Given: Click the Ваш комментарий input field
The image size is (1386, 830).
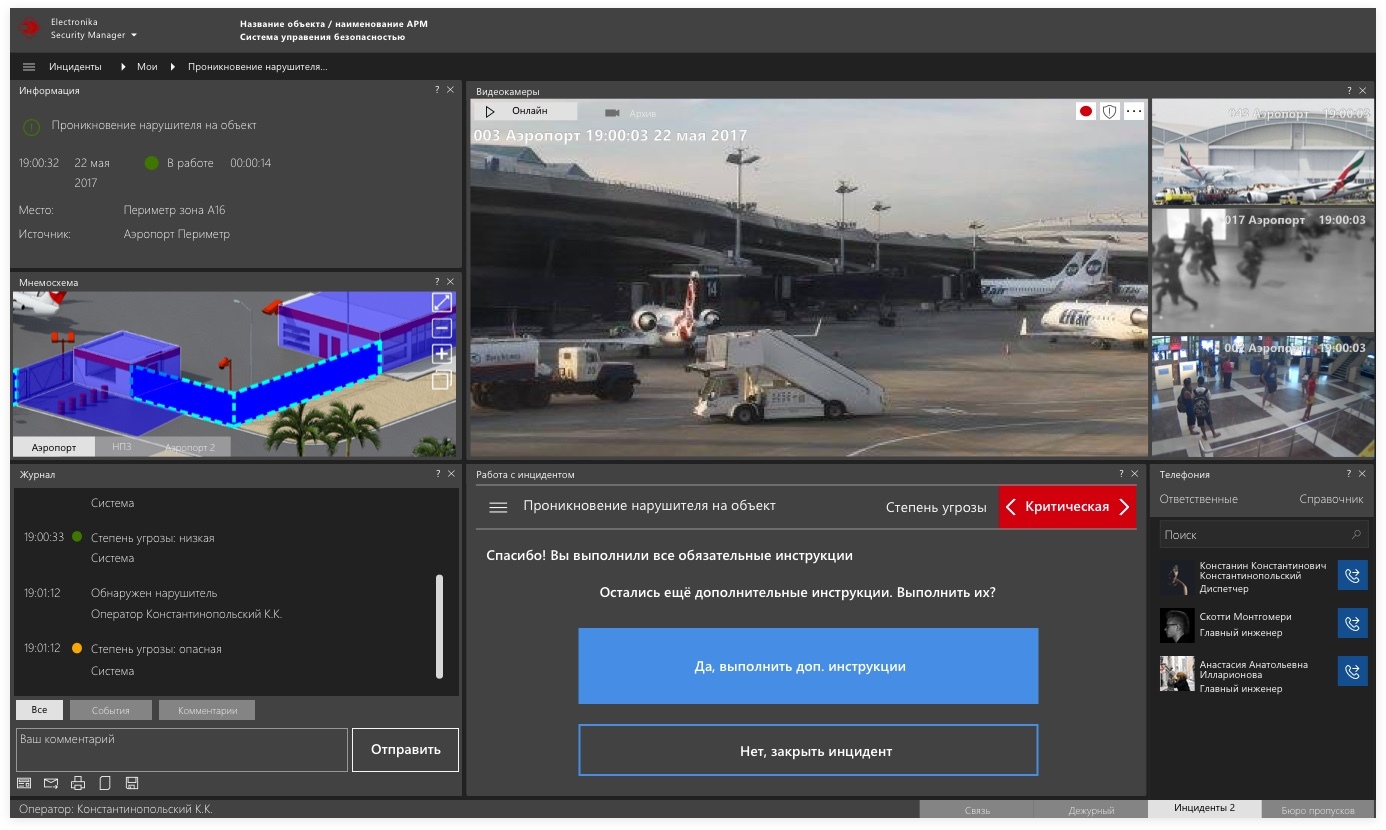Looking at the screenshot, I should click(182, 750).
